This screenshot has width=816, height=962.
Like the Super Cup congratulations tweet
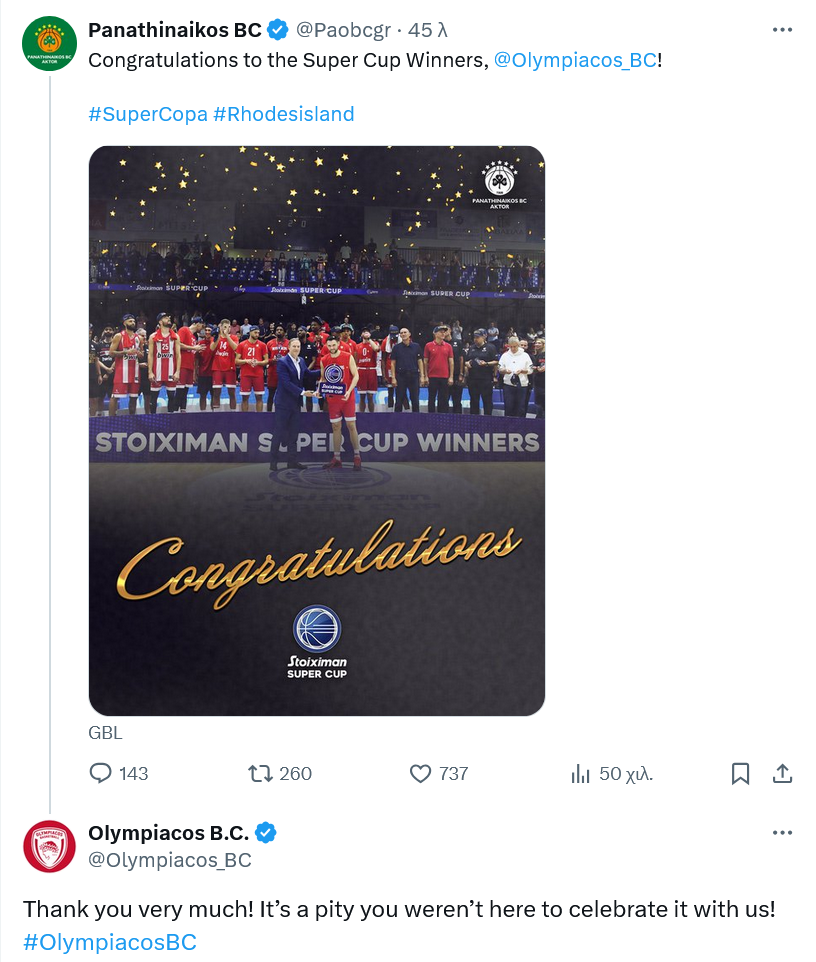click(421, 773)
